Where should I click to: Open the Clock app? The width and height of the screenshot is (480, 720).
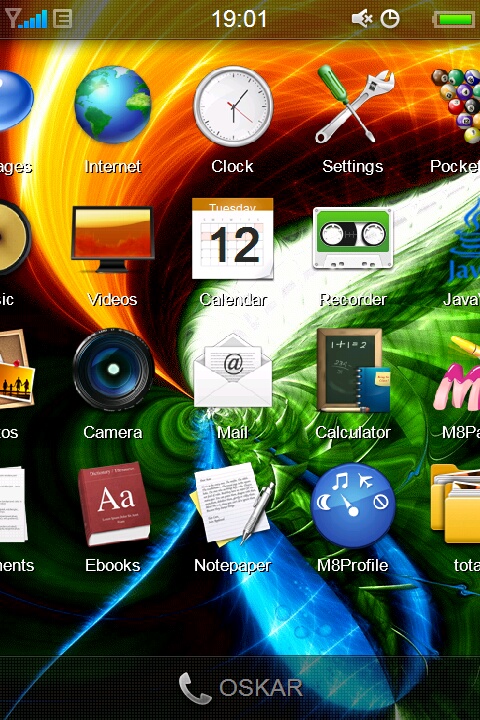tap(233, 107)
